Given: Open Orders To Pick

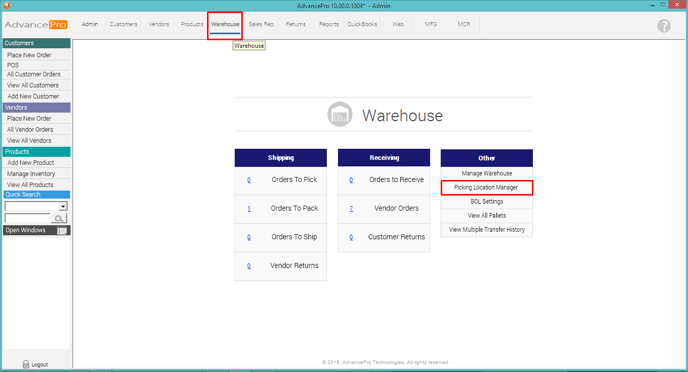Looking at the screenshot, I should point(294,179).
